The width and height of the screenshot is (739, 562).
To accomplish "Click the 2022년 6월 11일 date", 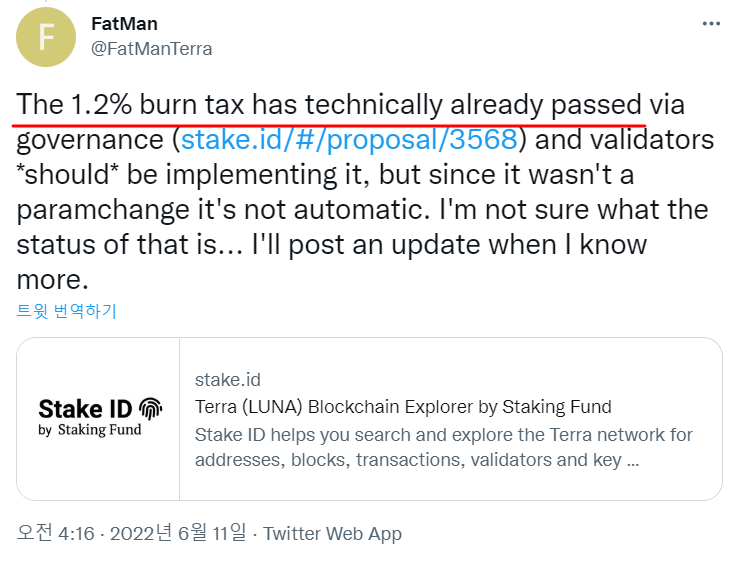I will [x=178, y=533].
